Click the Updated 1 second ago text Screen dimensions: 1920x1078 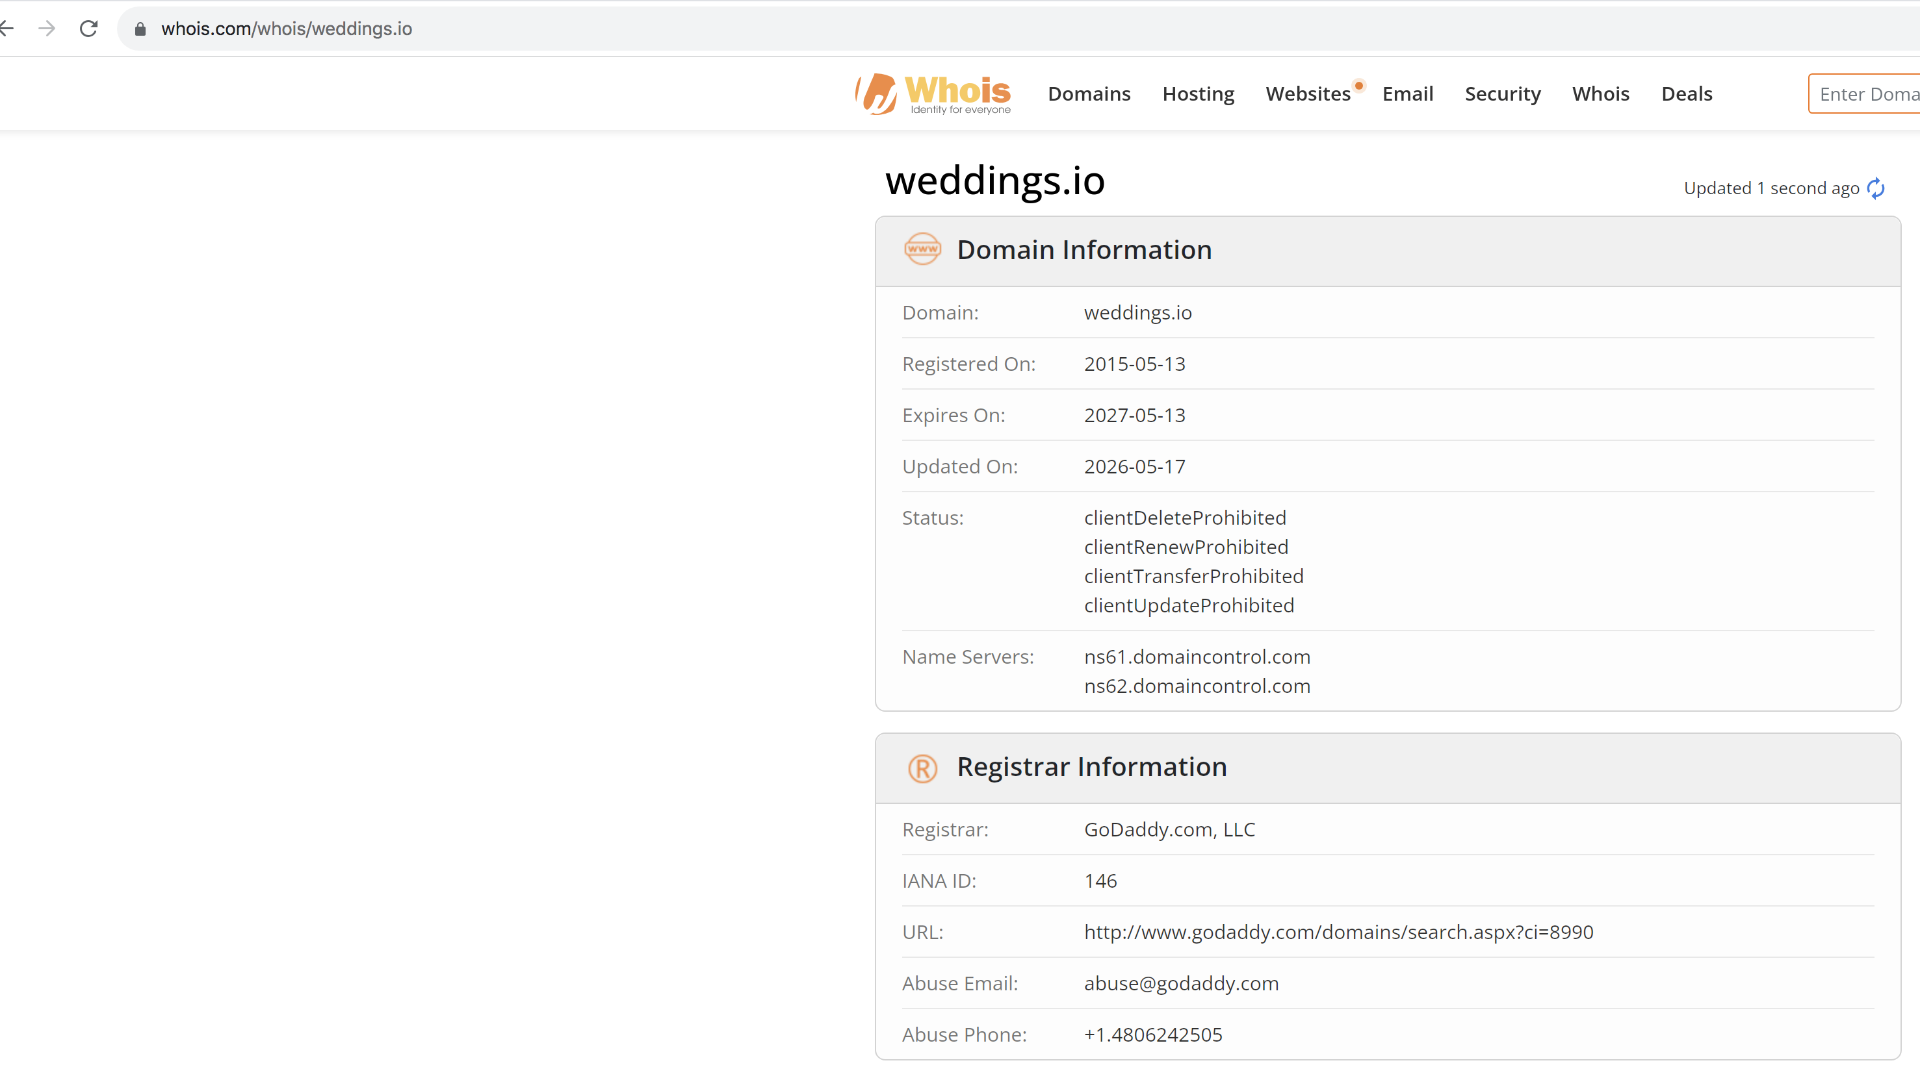pos(1771,188)
